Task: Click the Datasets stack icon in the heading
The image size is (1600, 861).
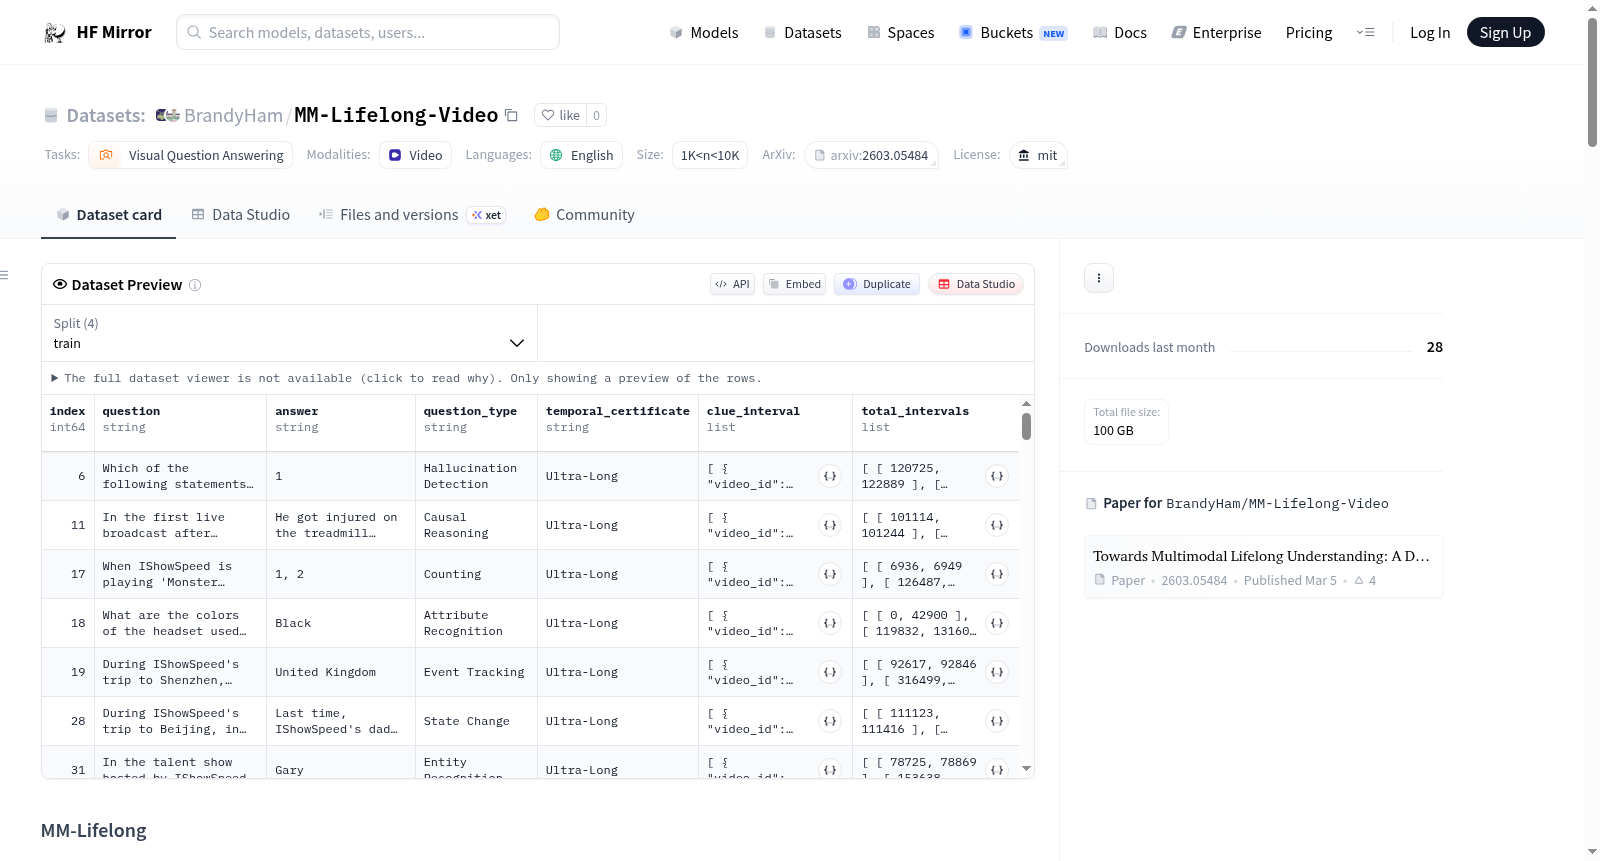Action: tap(51, 116)
